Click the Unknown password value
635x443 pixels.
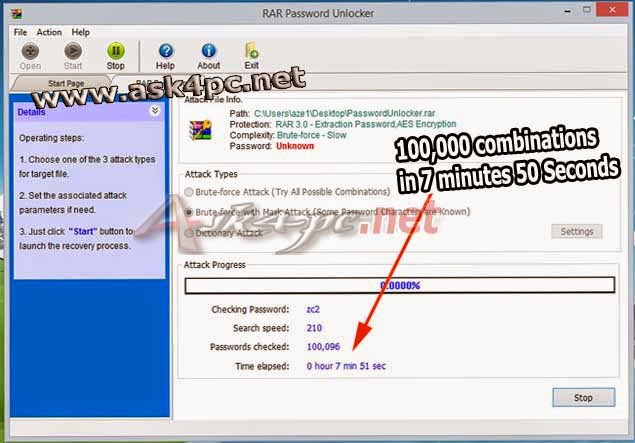coord(295,146)
